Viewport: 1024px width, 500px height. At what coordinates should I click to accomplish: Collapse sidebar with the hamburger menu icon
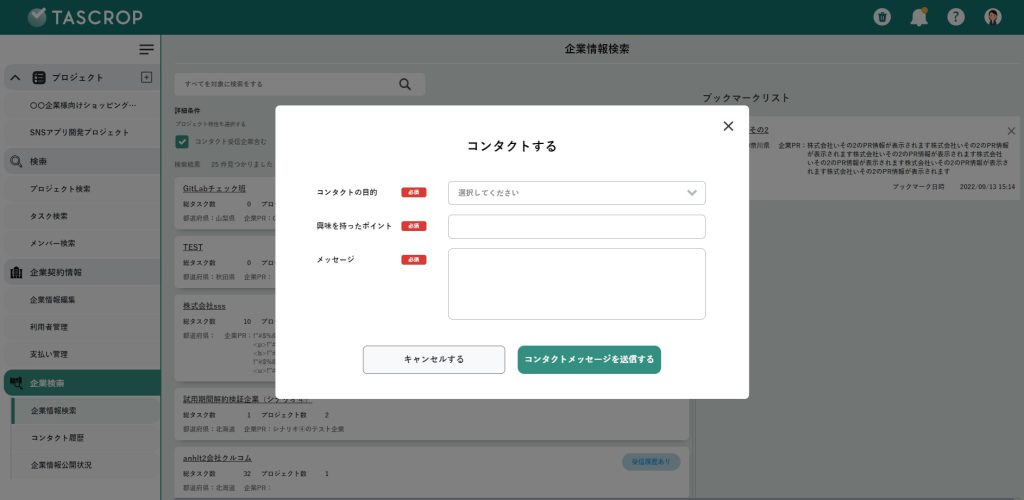[146, 49]
